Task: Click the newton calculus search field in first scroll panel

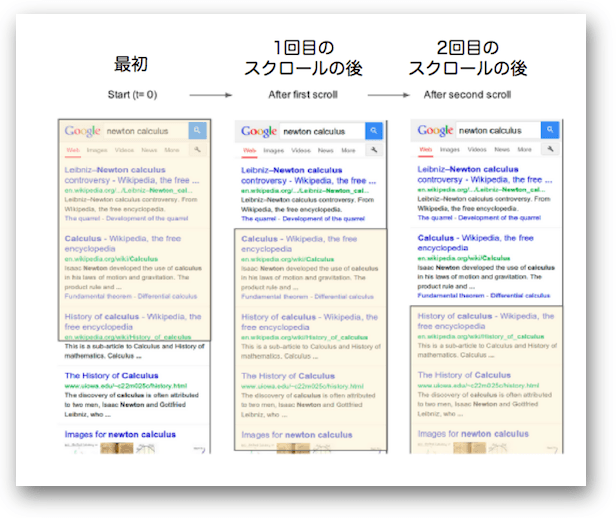Action: coord(323,132)
